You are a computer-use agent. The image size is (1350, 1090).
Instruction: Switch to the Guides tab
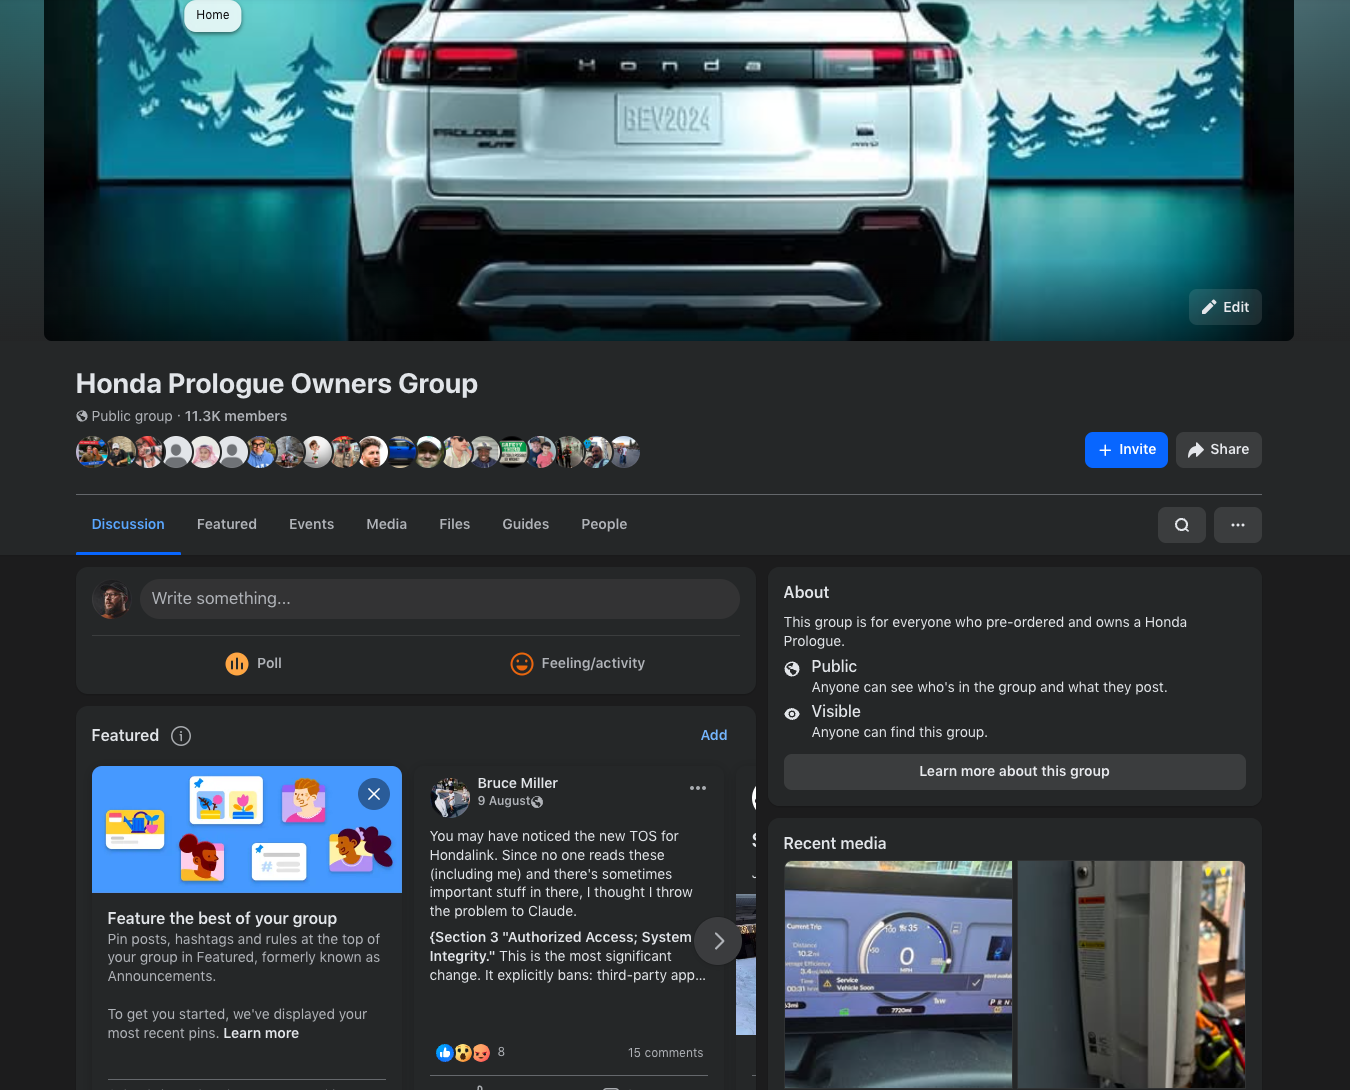[x=526, y=524]
